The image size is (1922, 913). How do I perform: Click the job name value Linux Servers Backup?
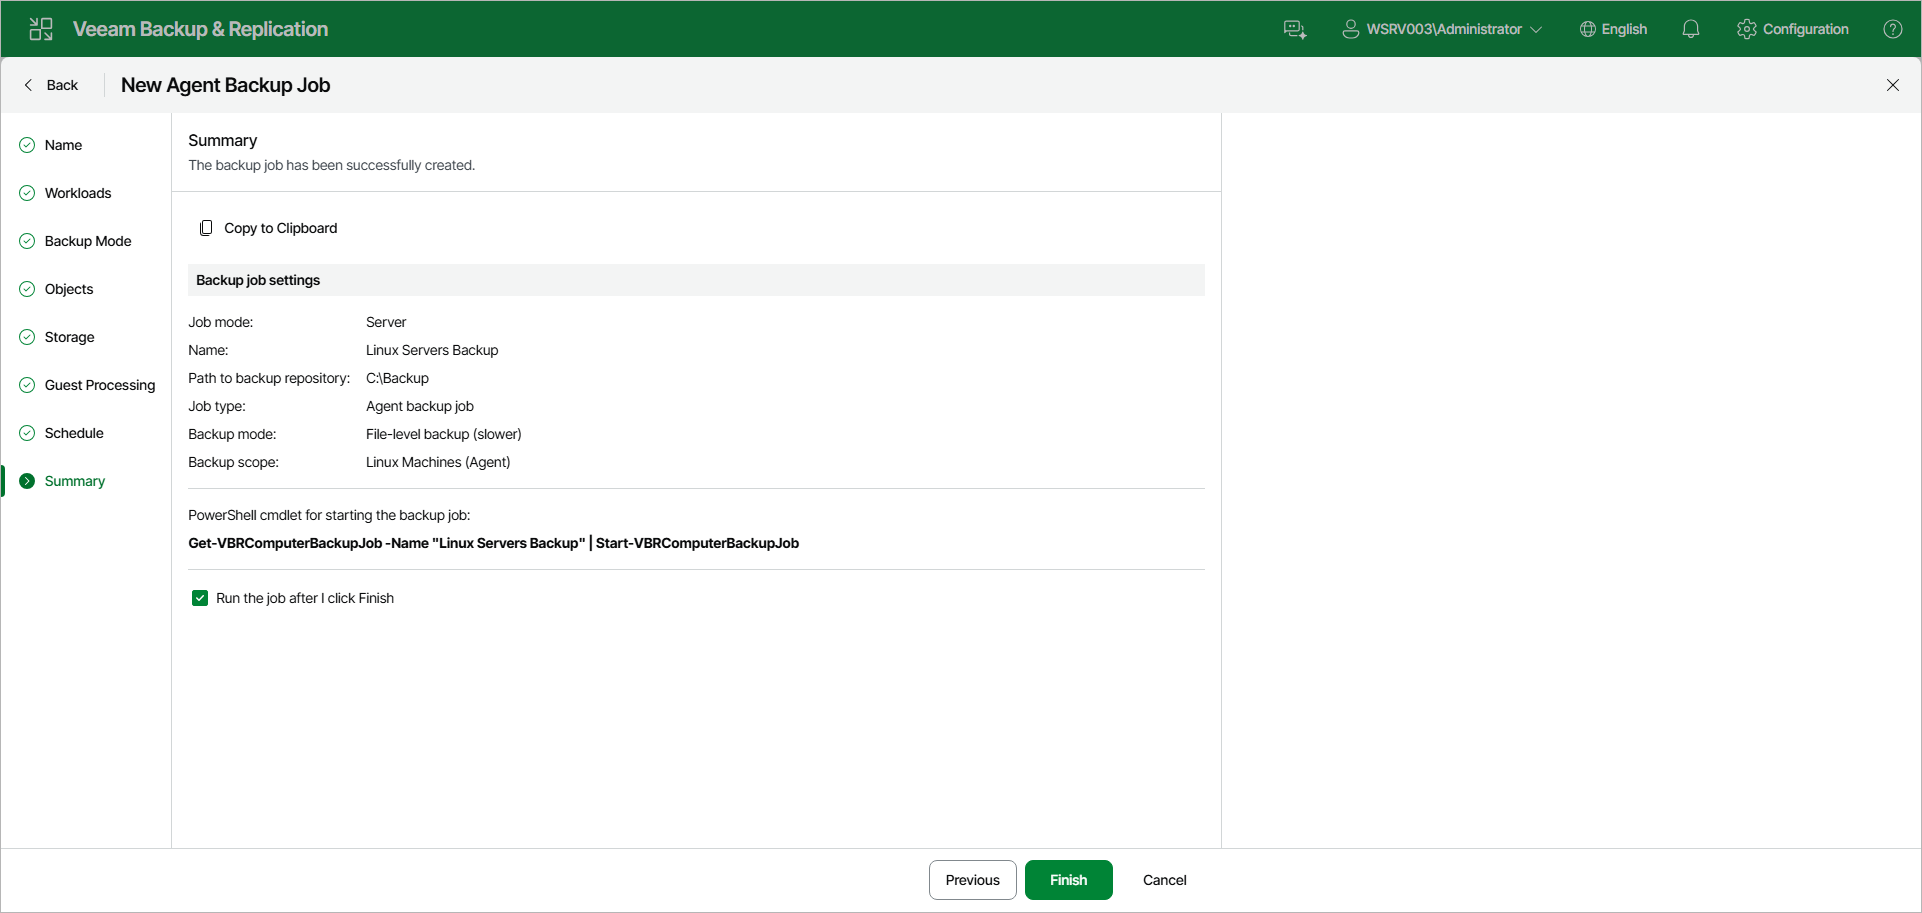pos(432,350)
